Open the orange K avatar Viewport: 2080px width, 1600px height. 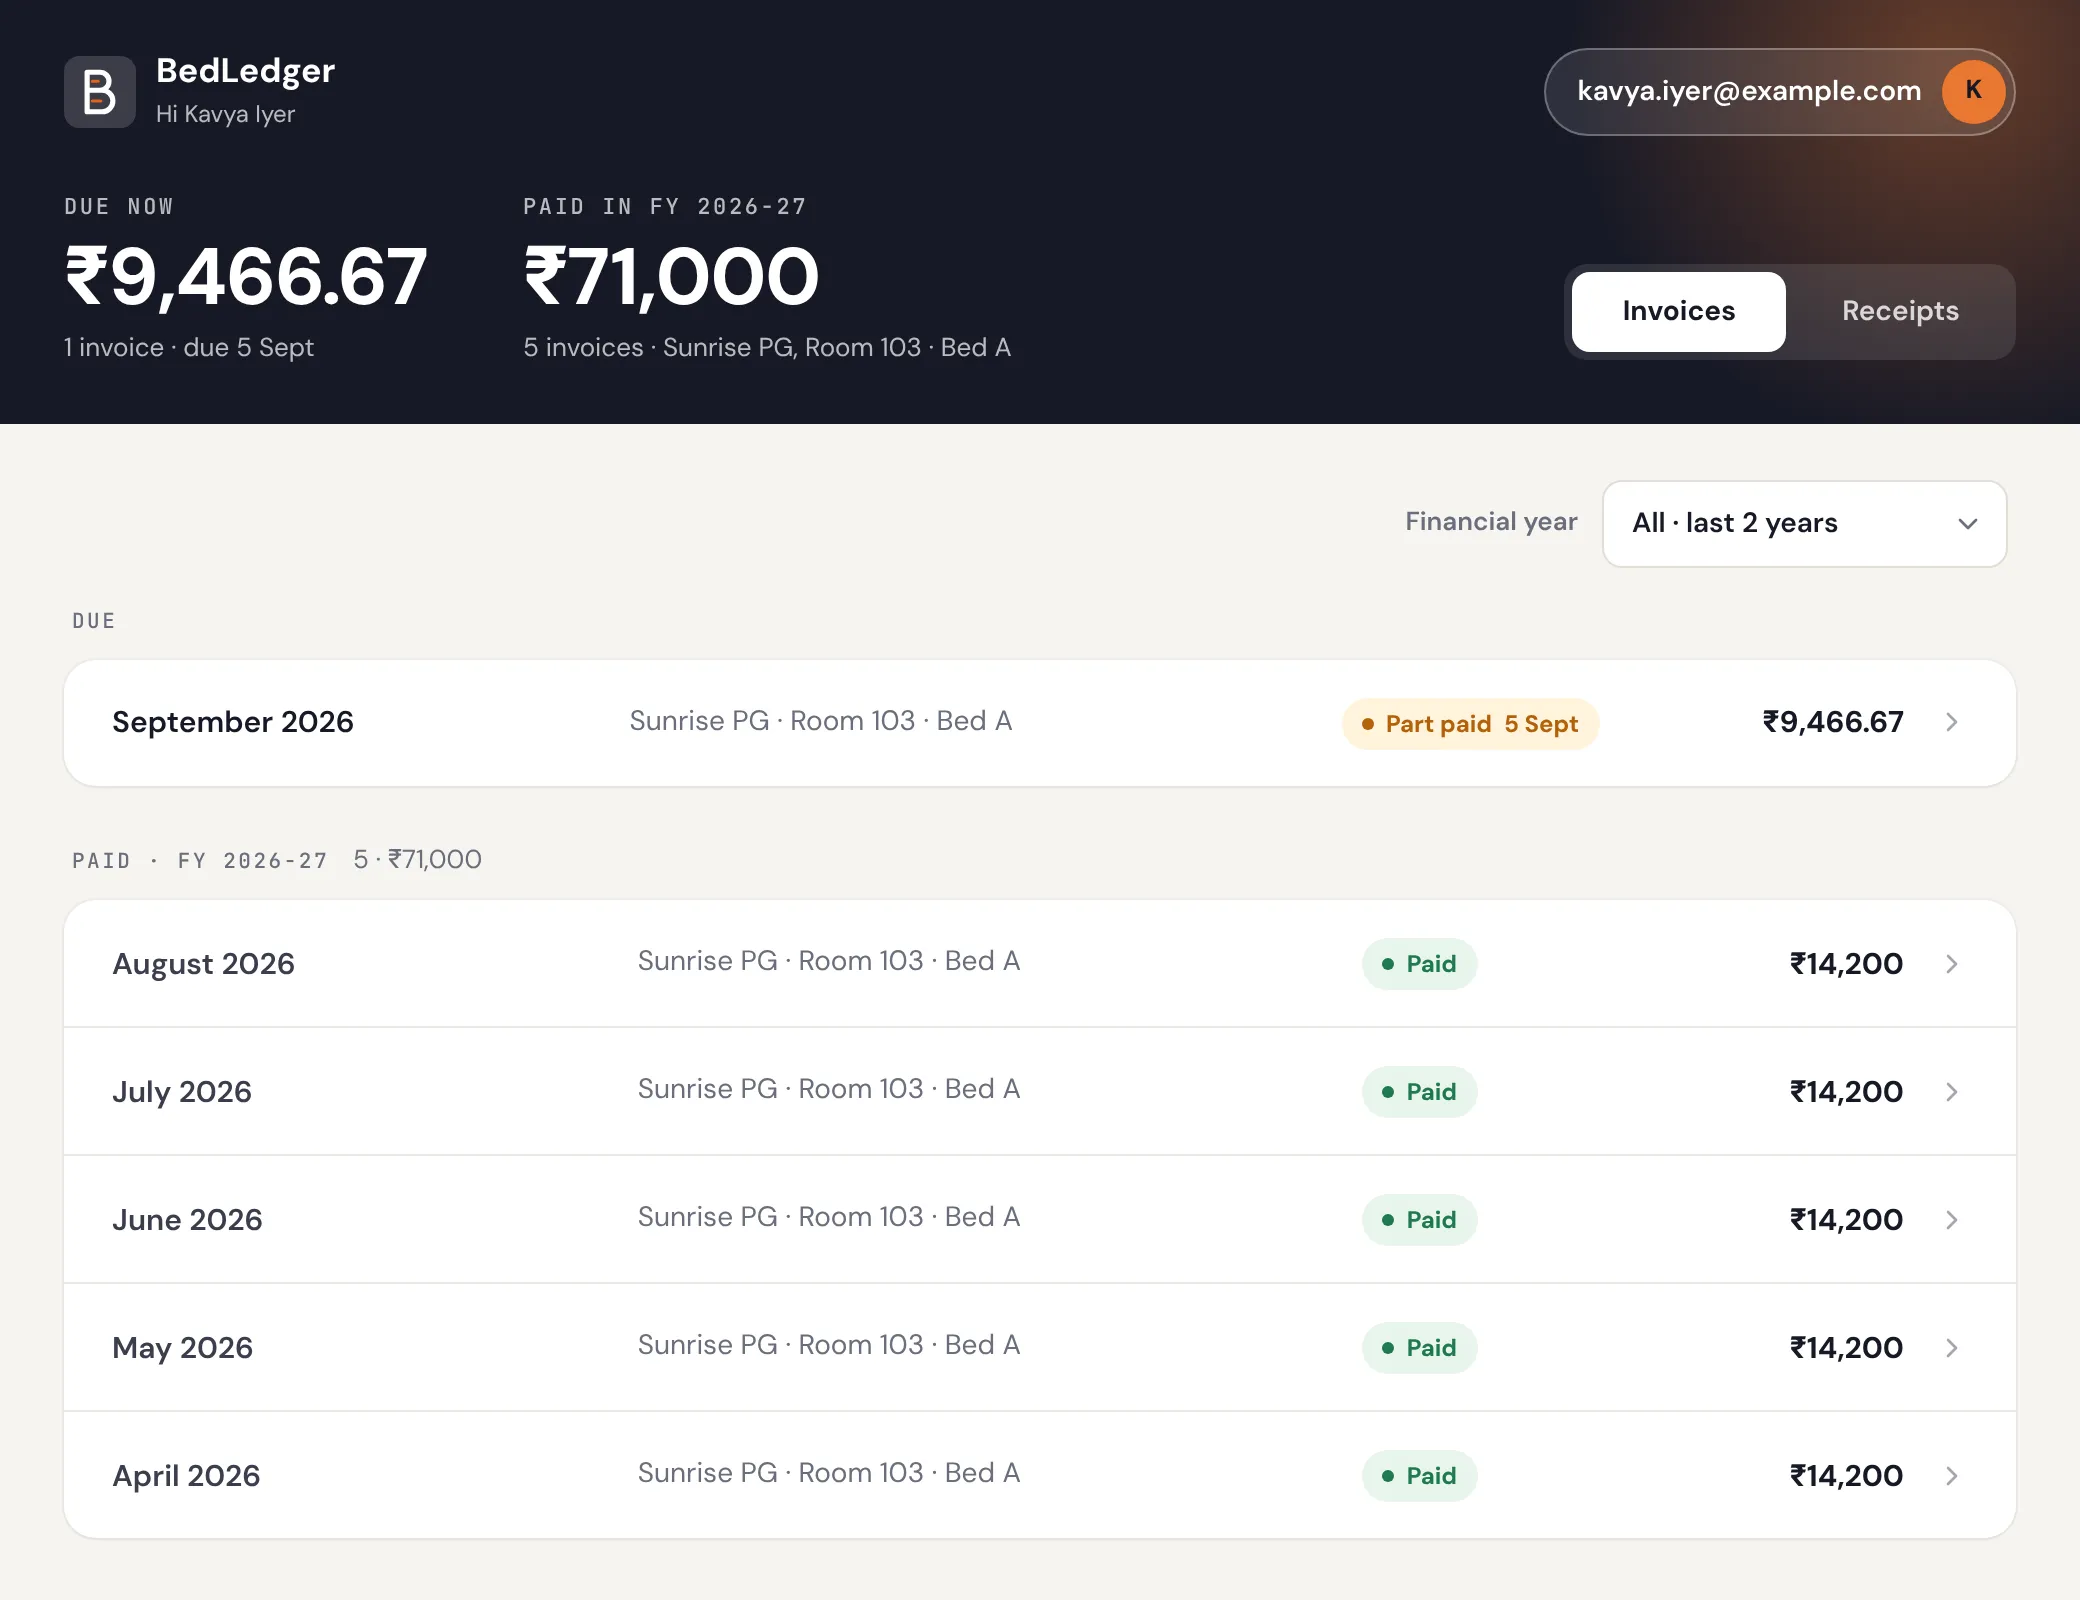click(x=1973, y=91)
